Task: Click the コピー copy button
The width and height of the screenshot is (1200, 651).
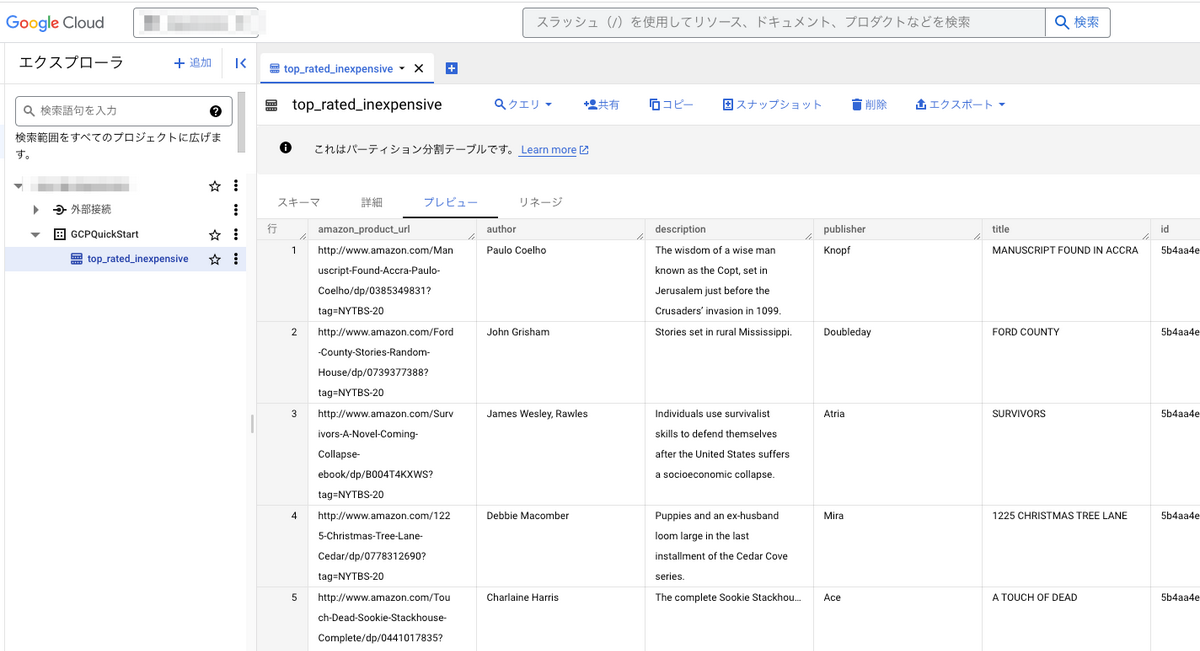Action: 671,104
